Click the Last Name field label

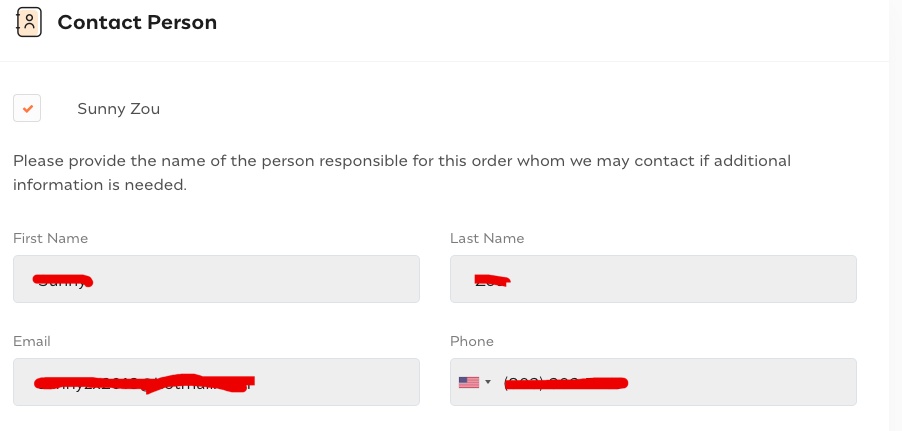[x=487, y=238]
